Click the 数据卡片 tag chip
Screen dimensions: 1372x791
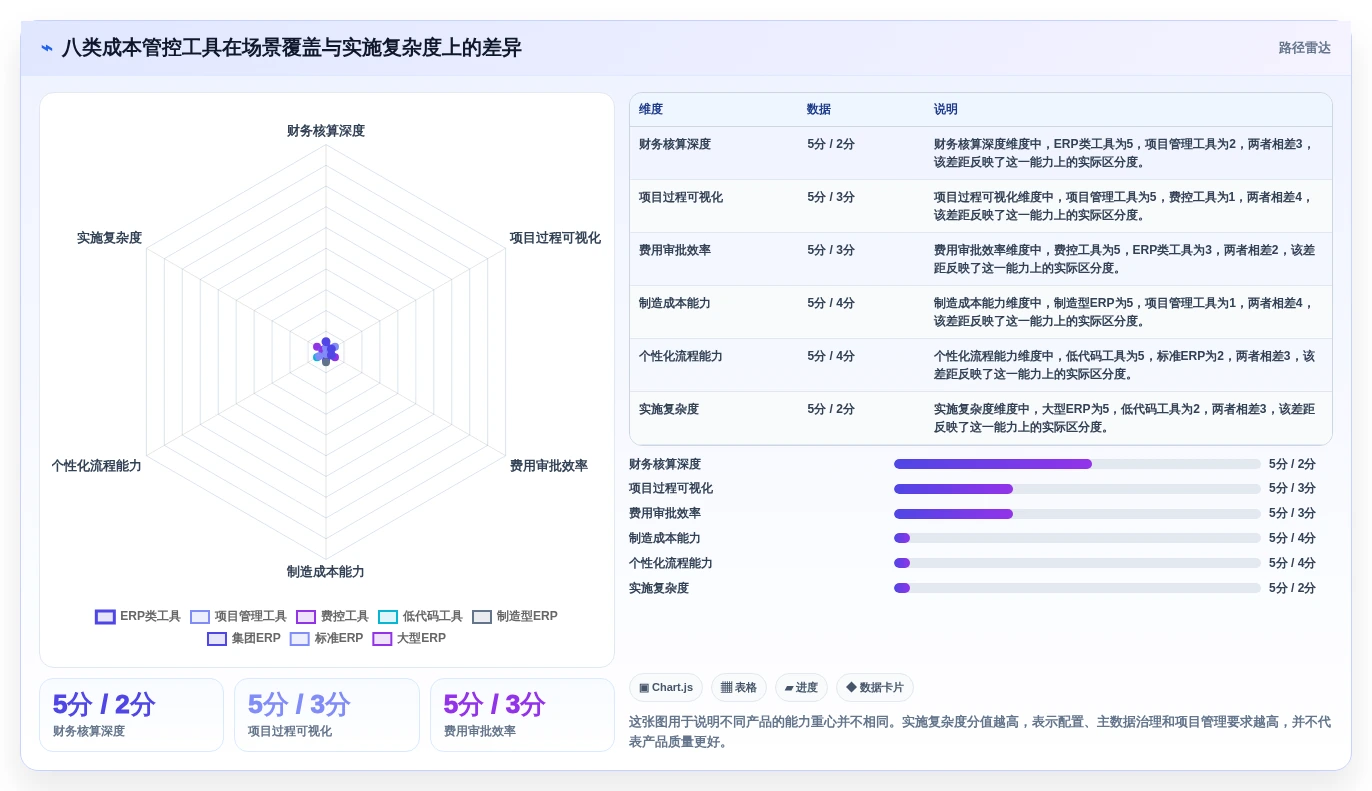tap(875, 688)
